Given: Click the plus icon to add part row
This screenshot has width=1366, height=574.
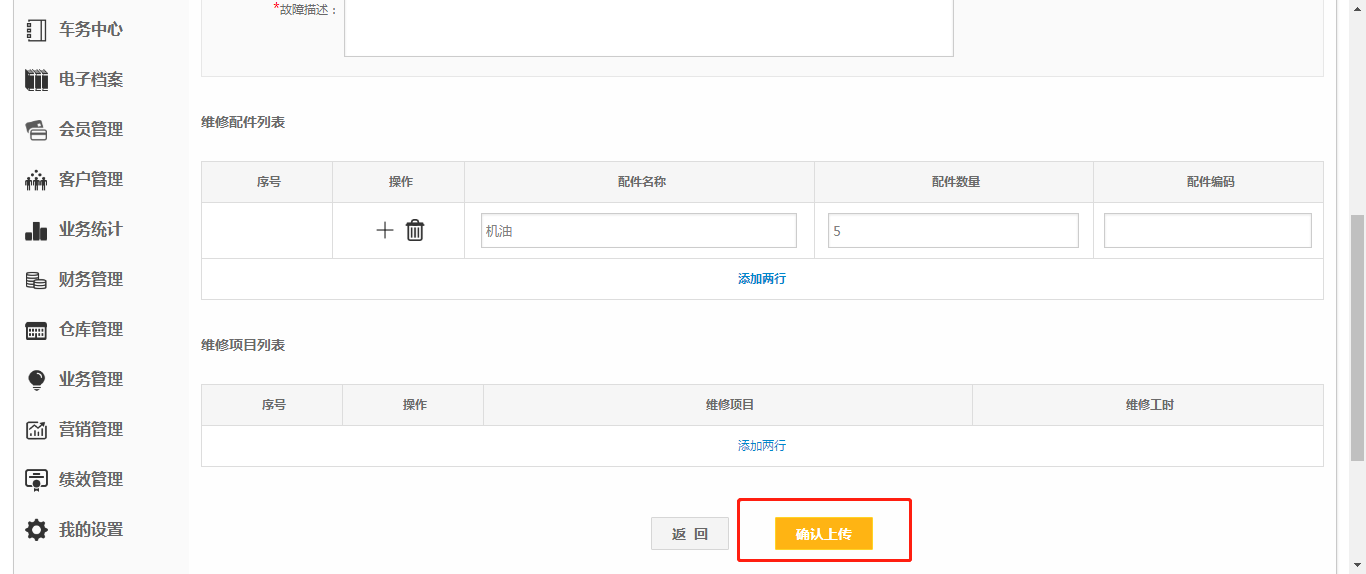Looking at the screenshot, I should pyautogui.click(x=385, y=231).
